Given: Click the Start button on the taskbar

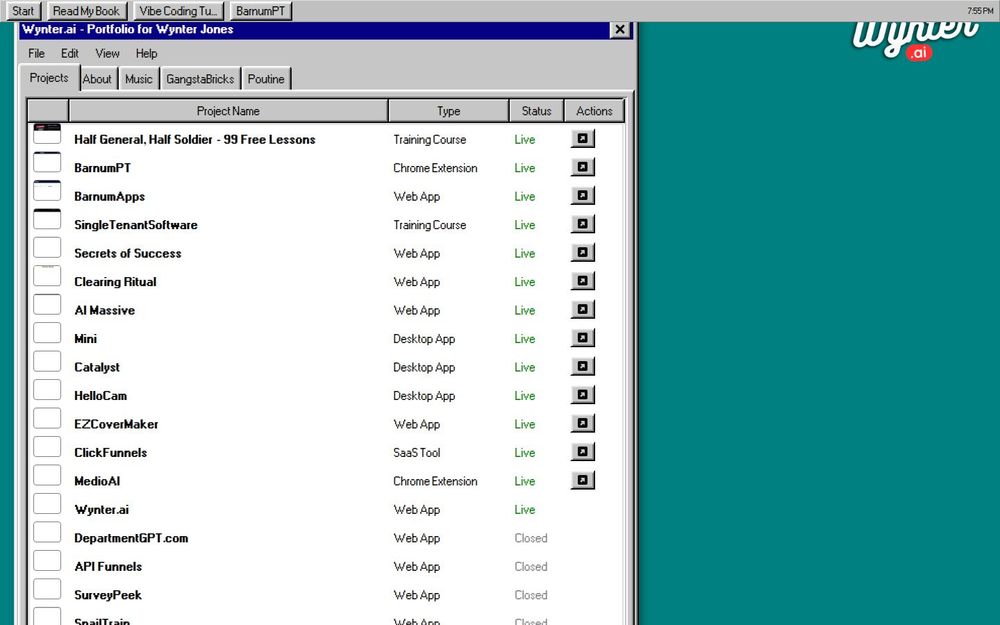Looking at the screenshot, I should click(23, 11).
